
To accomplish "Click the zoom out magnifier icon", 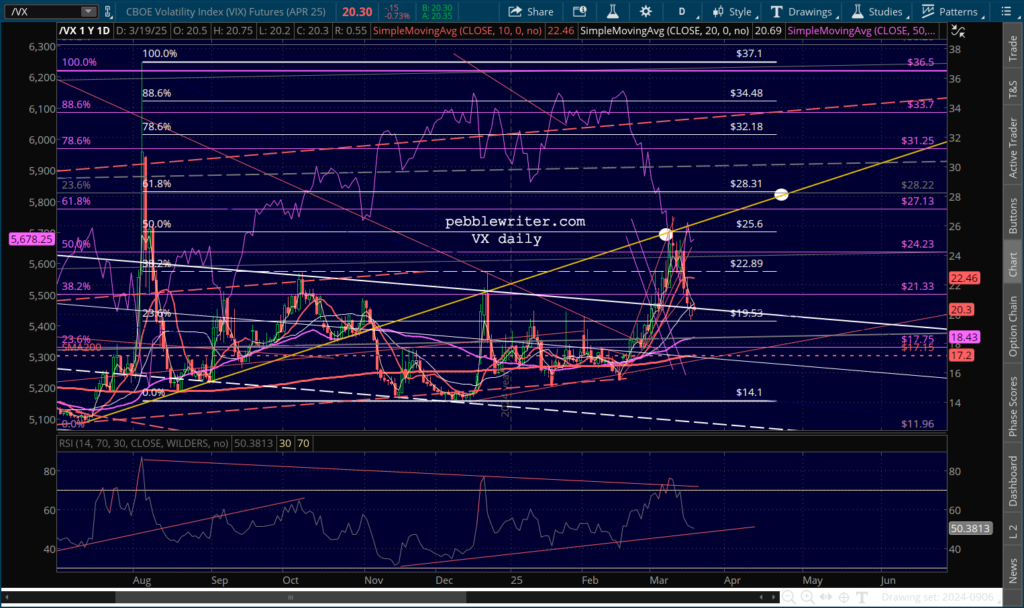I will tap(789, 597).
